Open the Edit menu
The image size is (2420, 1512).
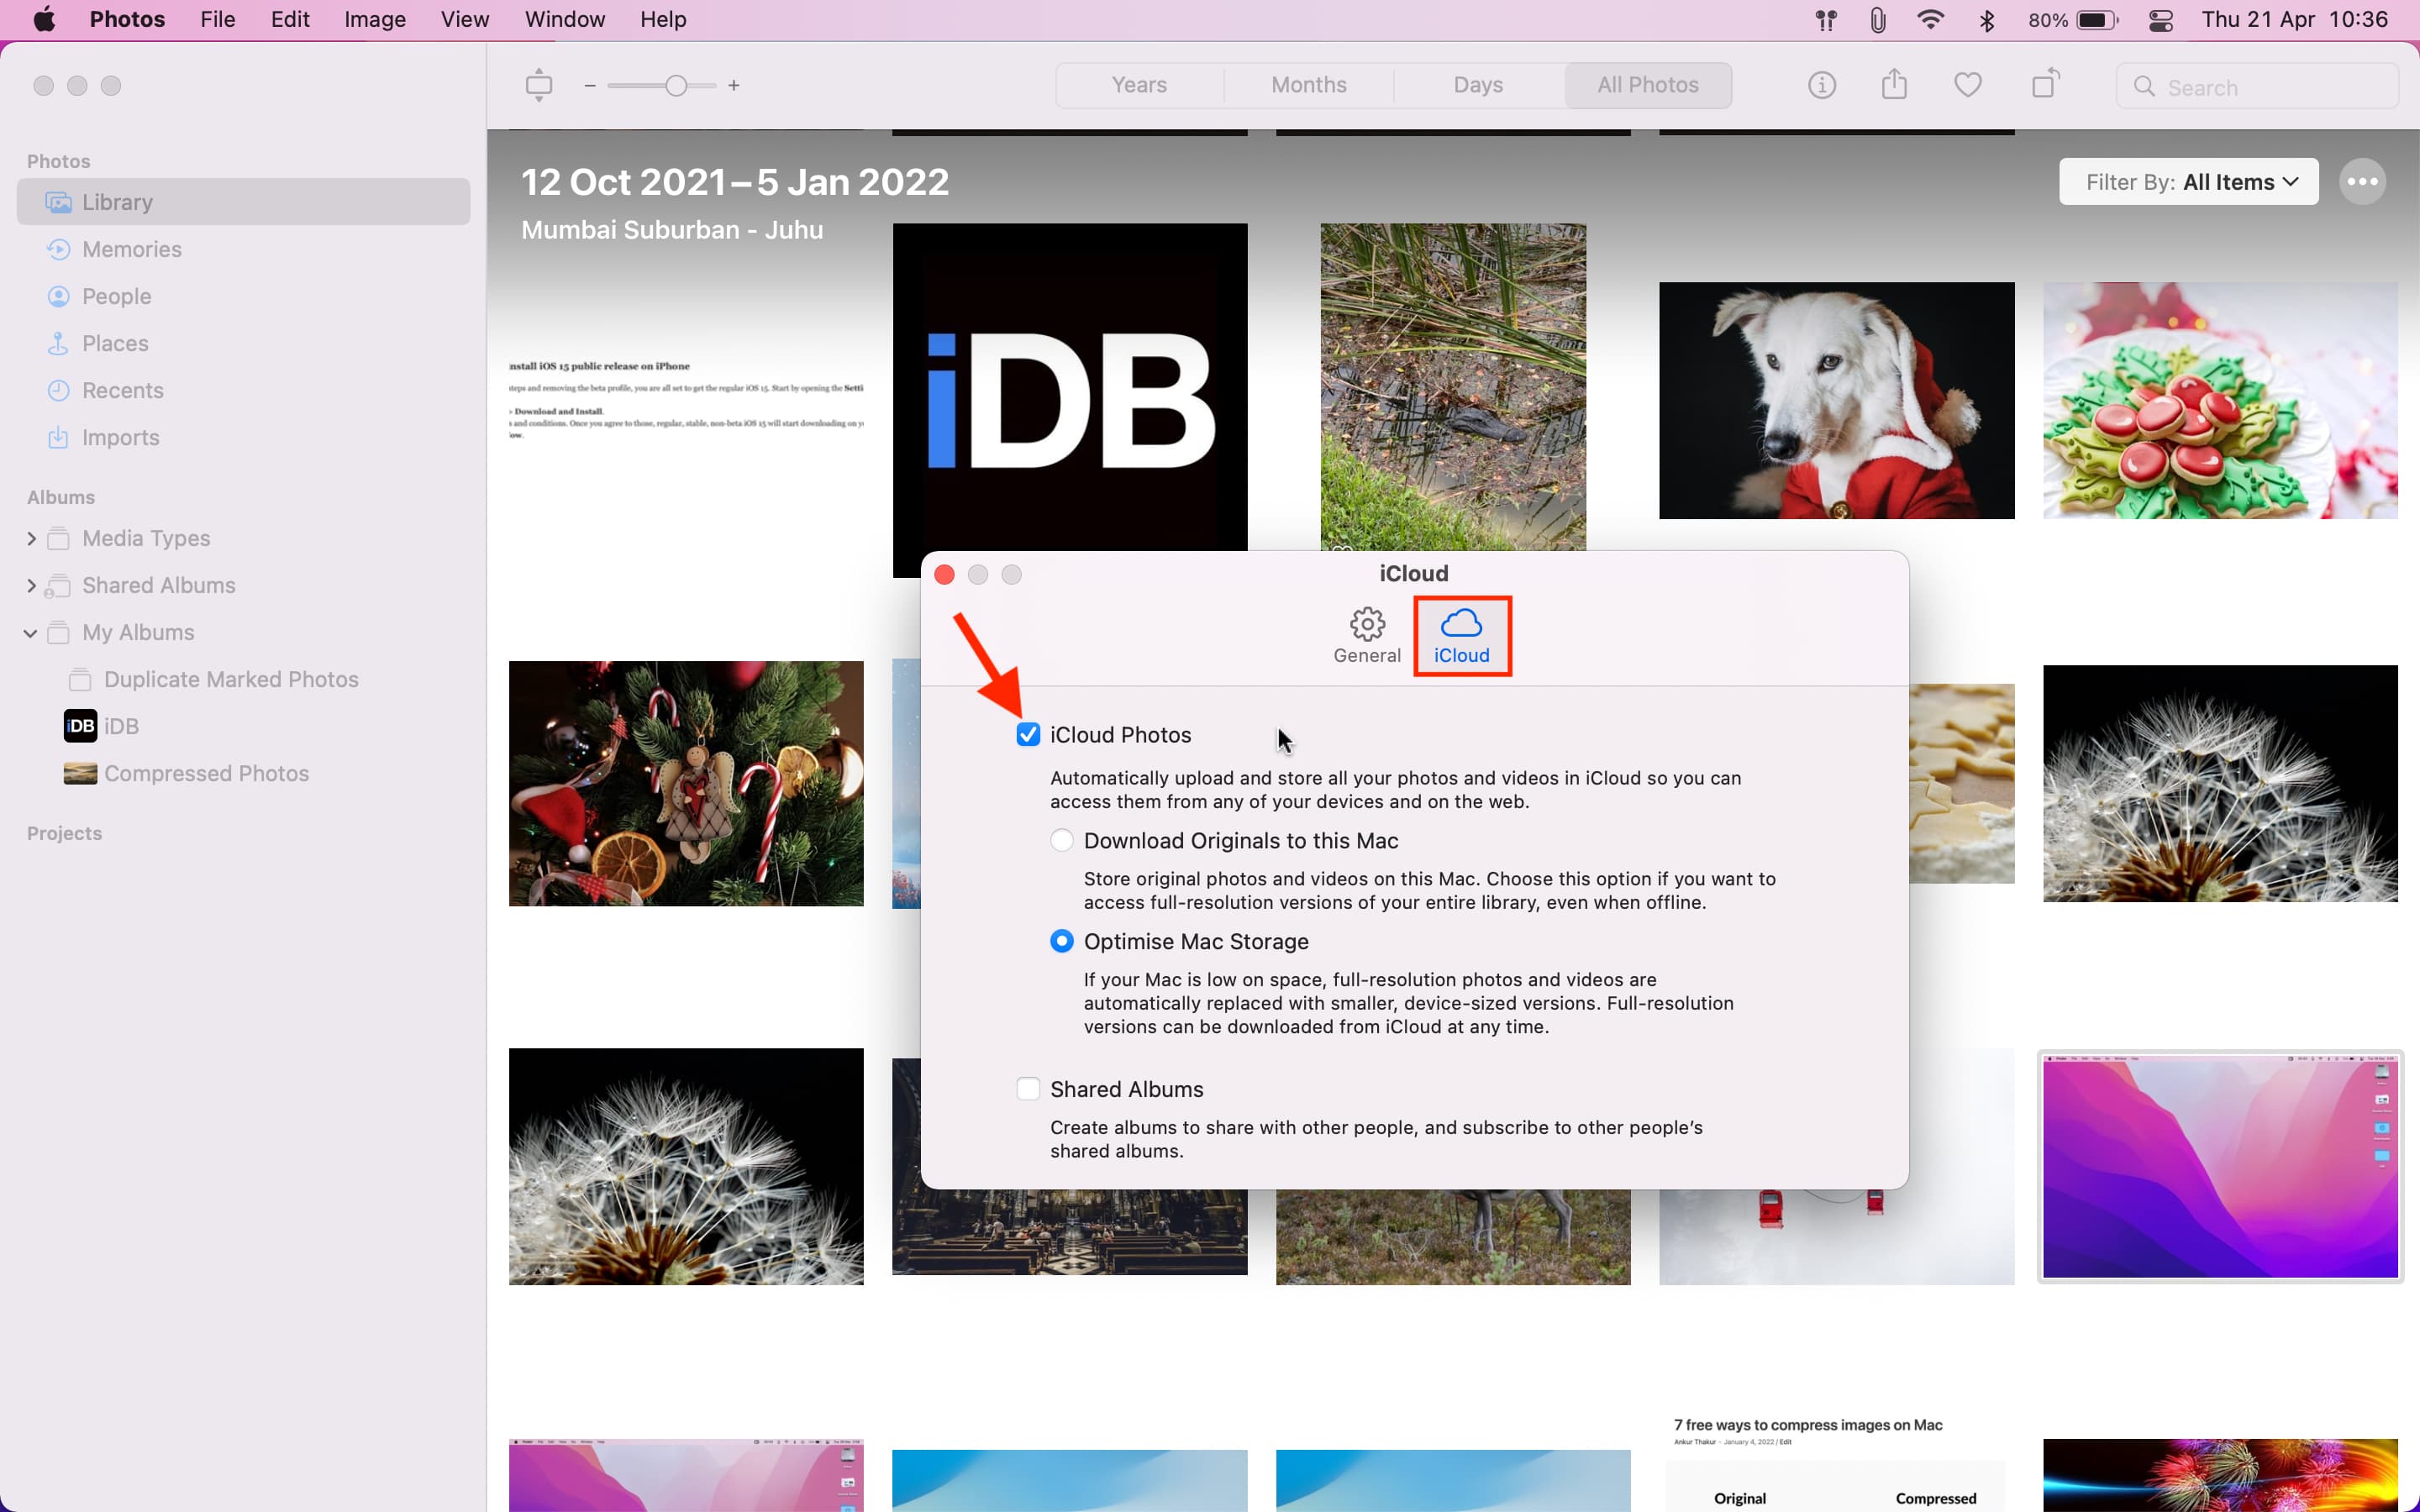(290, 20)
